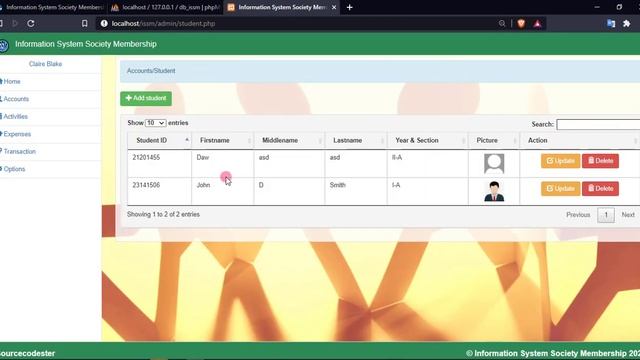Restore down the browser window

(x=619, y=7)
